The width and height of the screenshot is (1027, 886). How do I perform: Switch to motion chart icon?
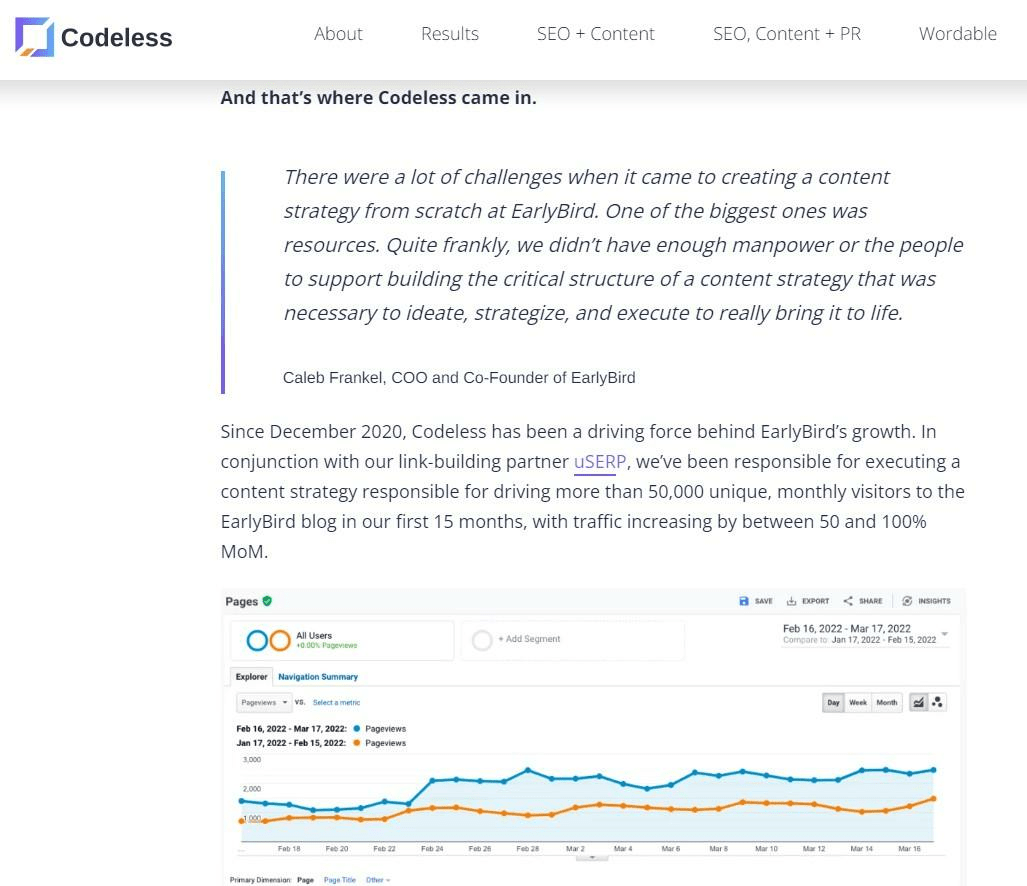coord(937,703)
